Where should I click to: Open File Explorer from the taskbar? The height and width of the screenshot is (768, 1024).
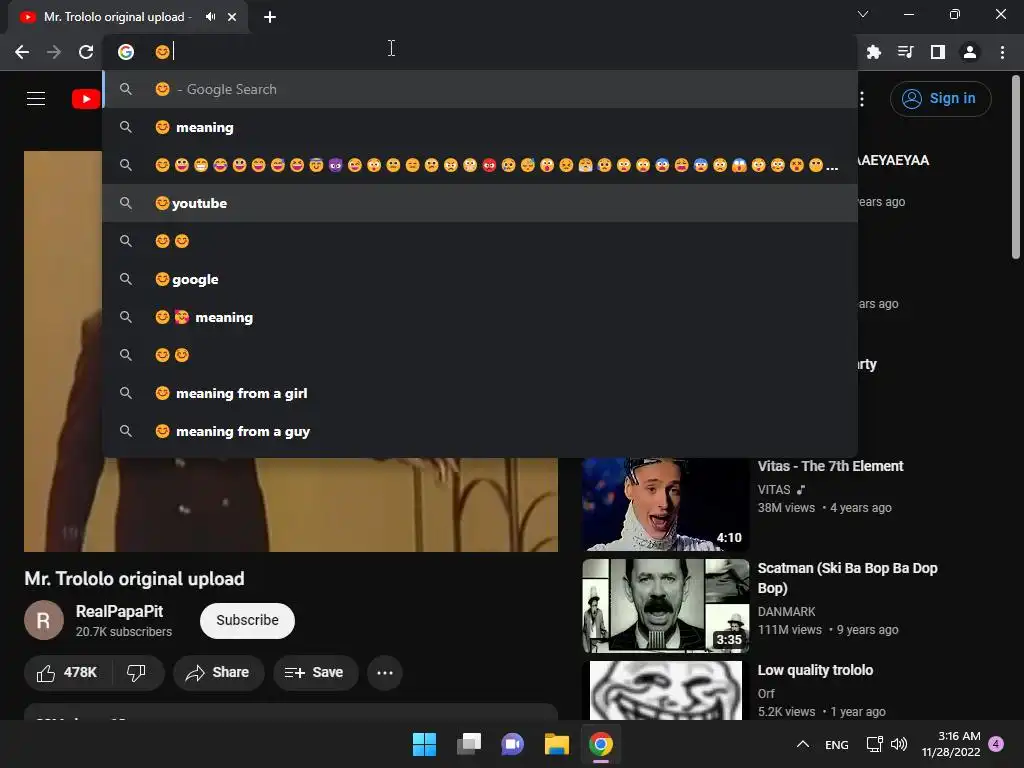[x=557, y=744]
